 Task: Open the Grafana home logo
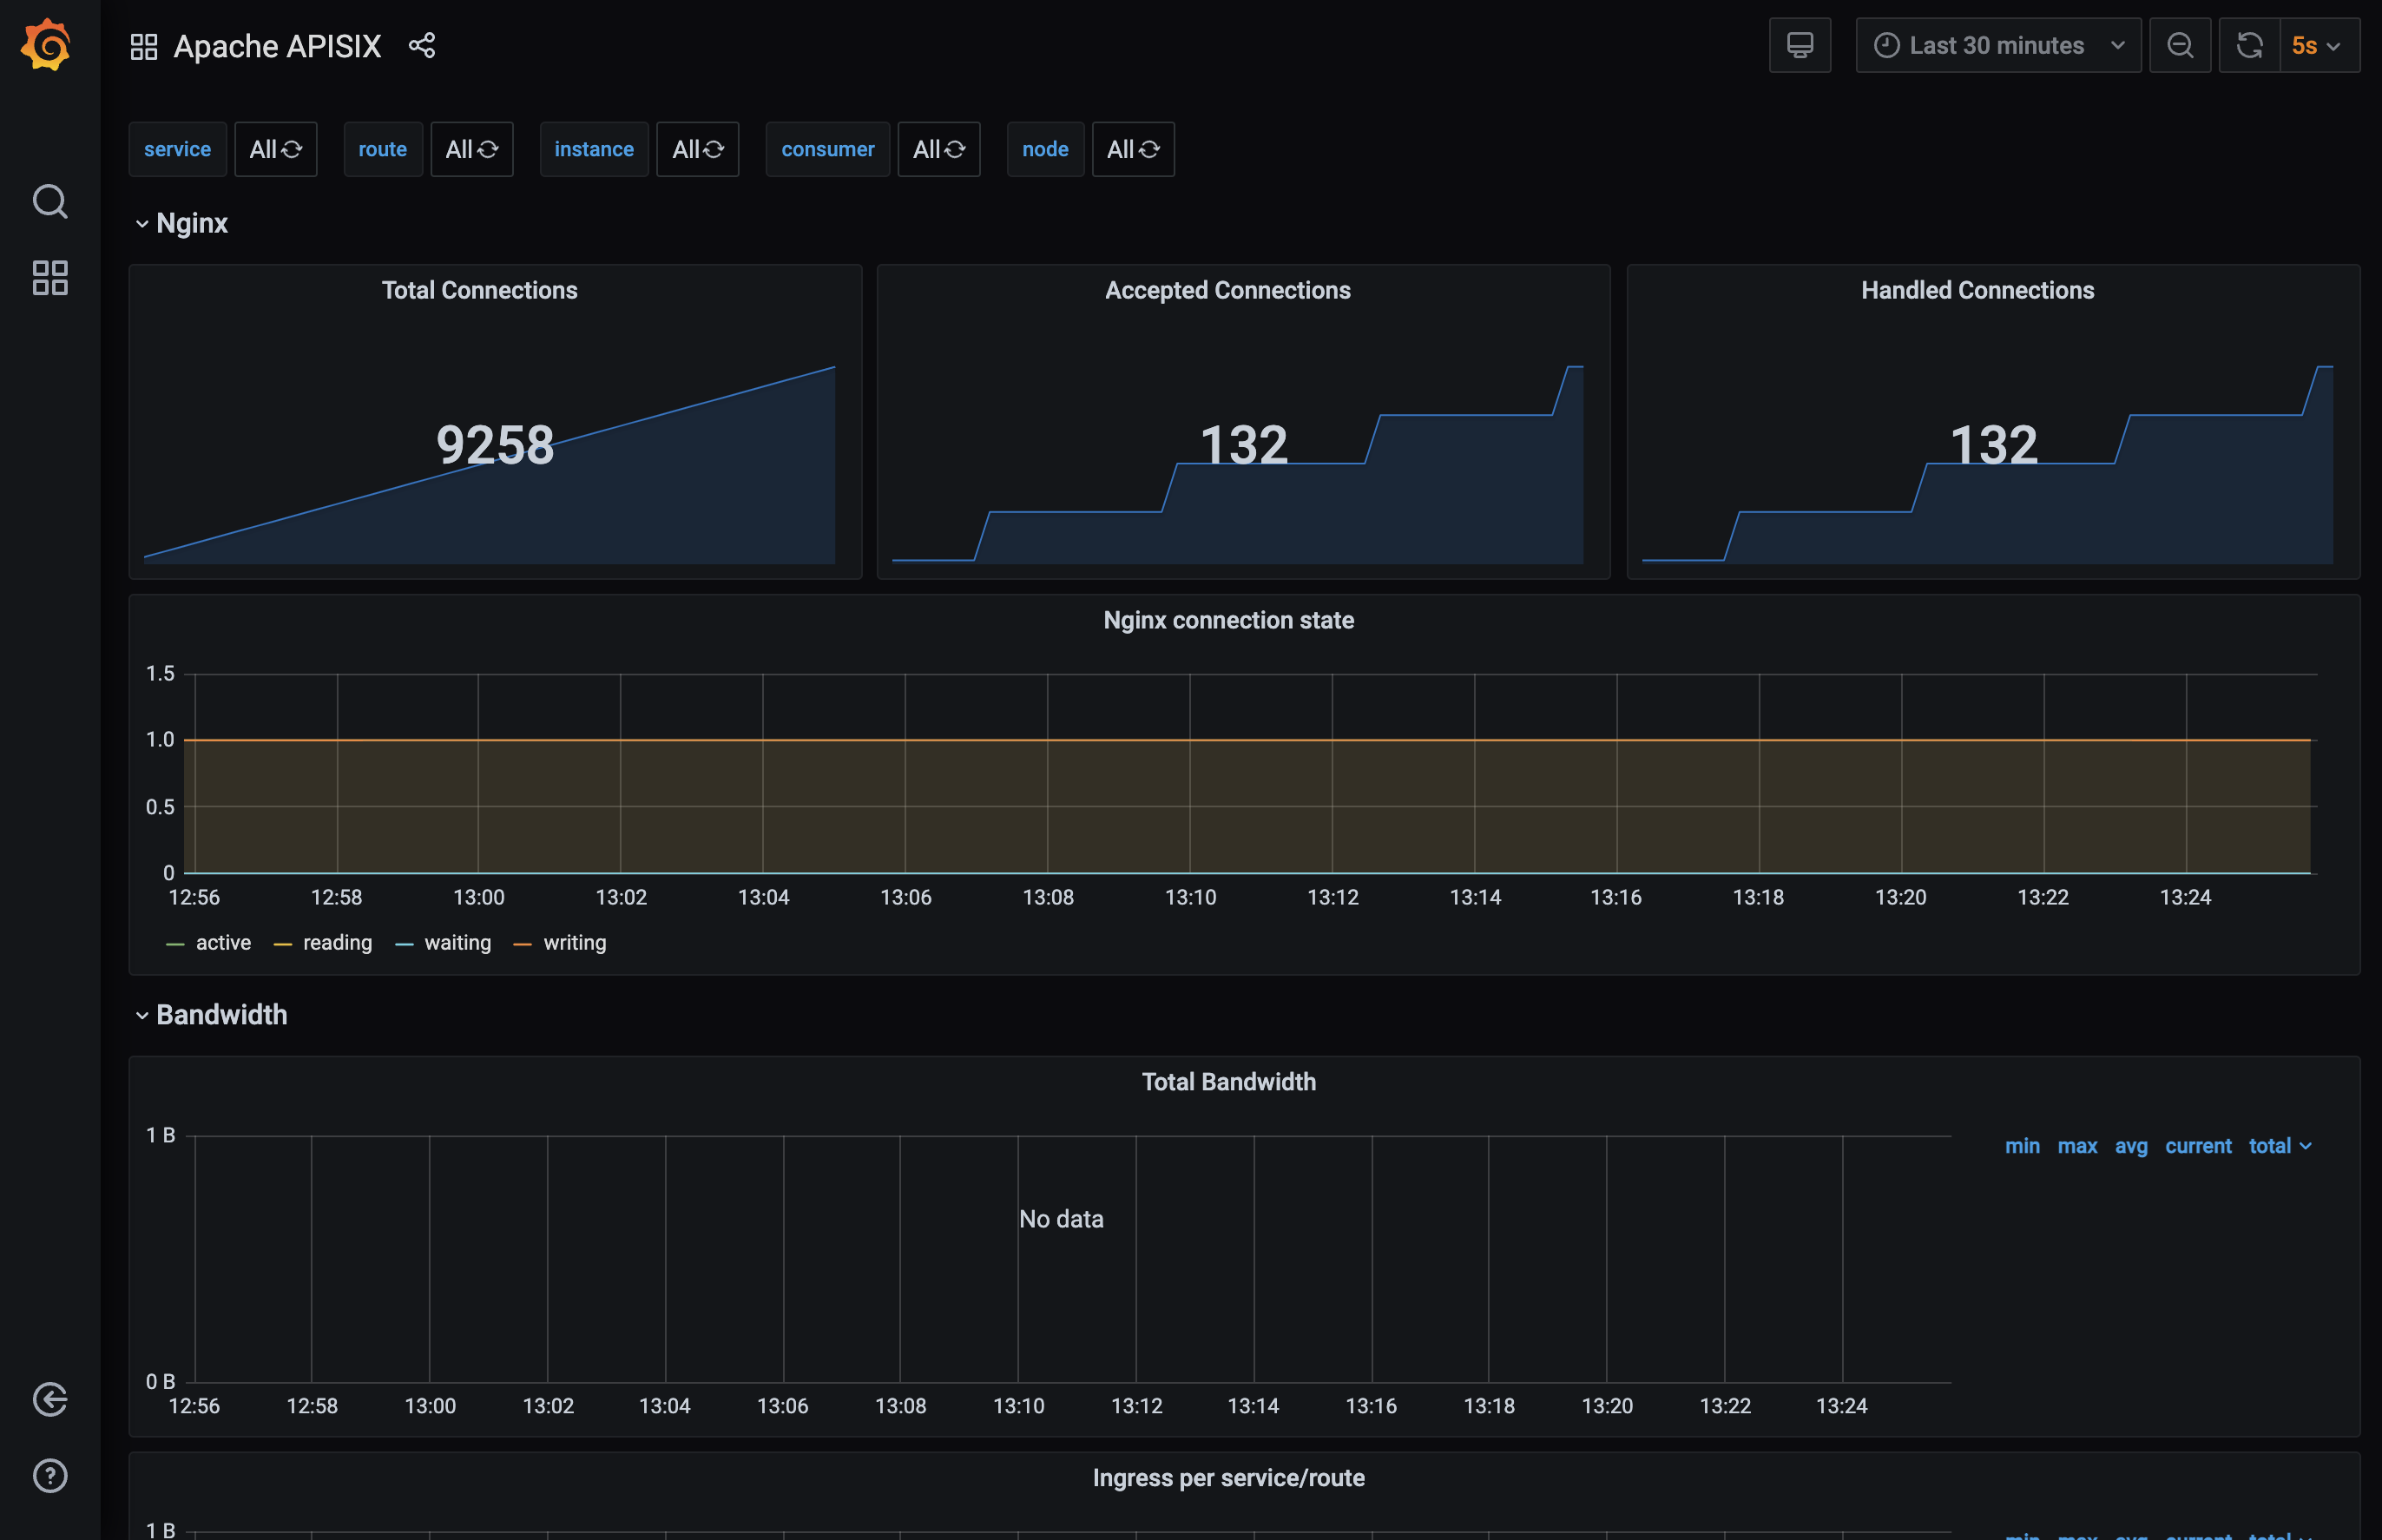click(x=47, y=45)
